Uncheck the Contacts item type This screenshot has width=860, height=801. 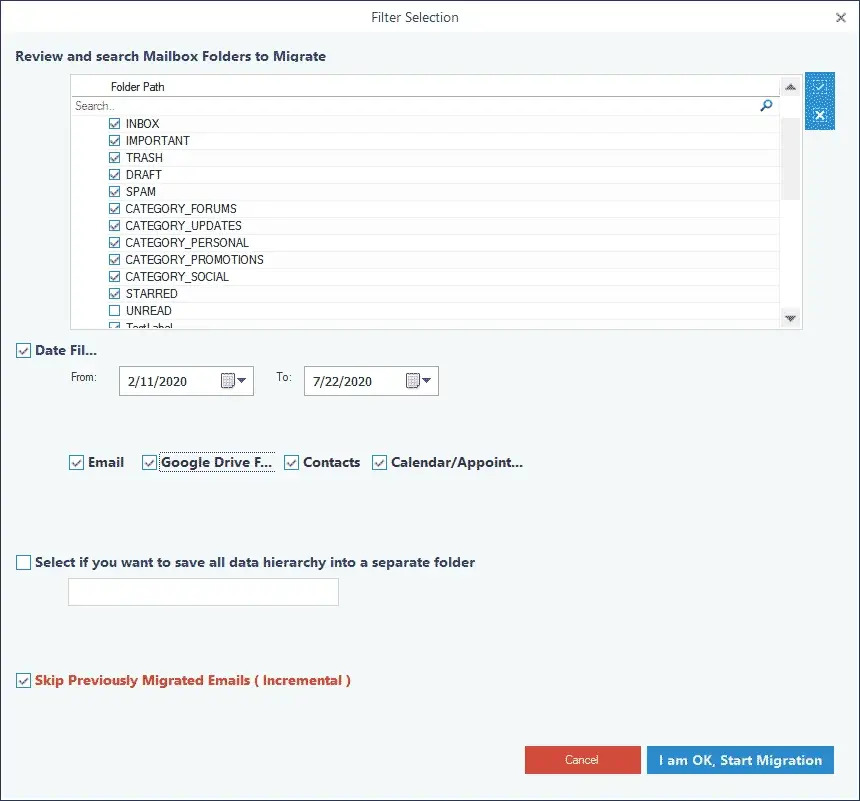click(x=291, y=462)
